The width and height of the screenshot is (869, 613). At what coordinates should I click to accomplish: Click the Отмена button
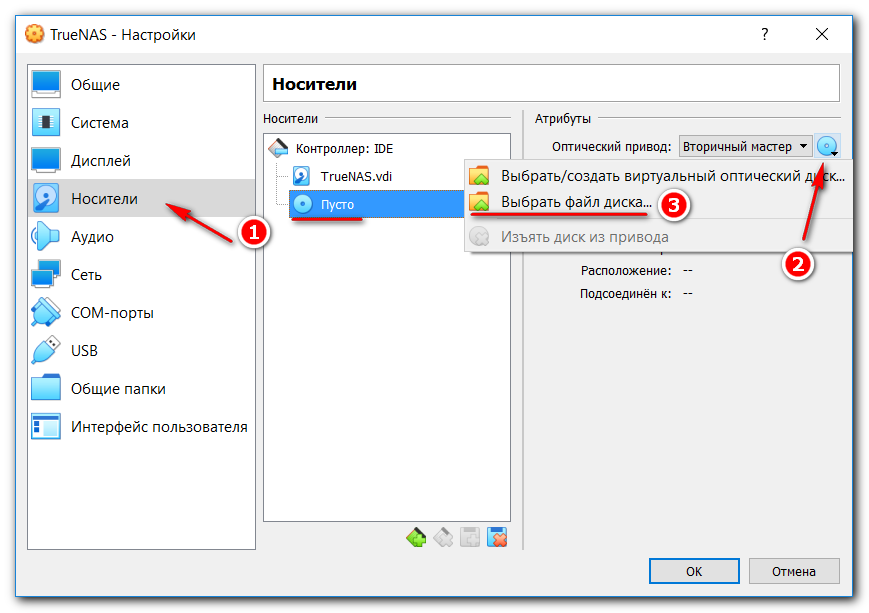click(x=794, y=571)
